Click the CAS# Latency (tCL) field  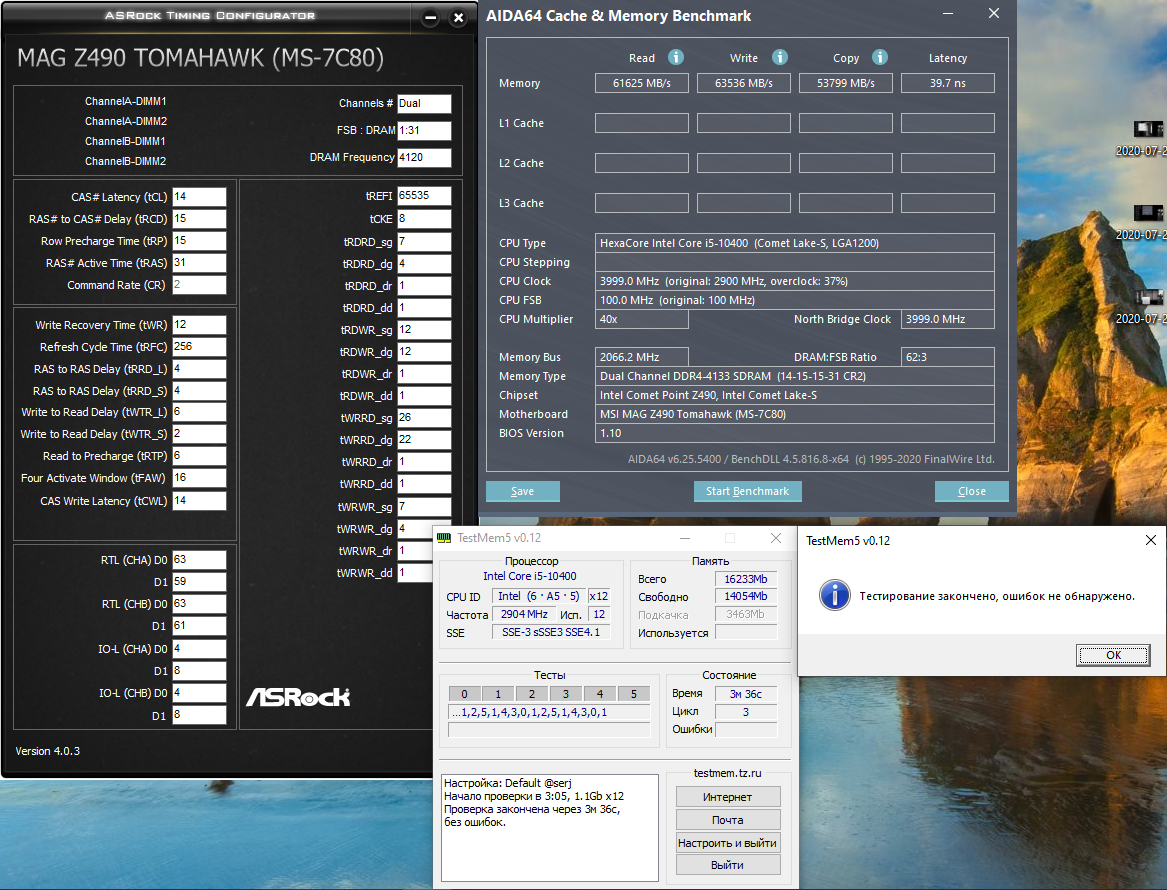[x=199, y=196]
